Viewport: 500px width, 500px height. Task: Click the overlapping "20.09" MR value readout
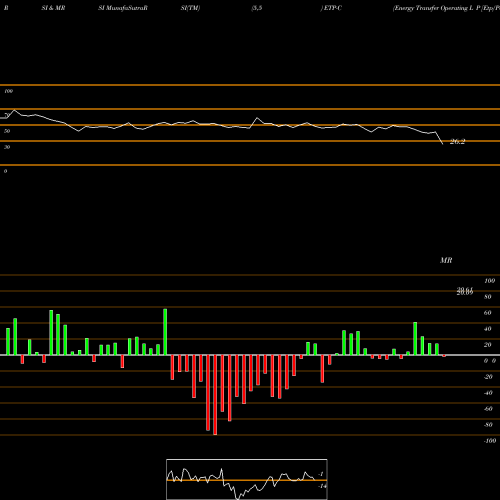[465, 293]
